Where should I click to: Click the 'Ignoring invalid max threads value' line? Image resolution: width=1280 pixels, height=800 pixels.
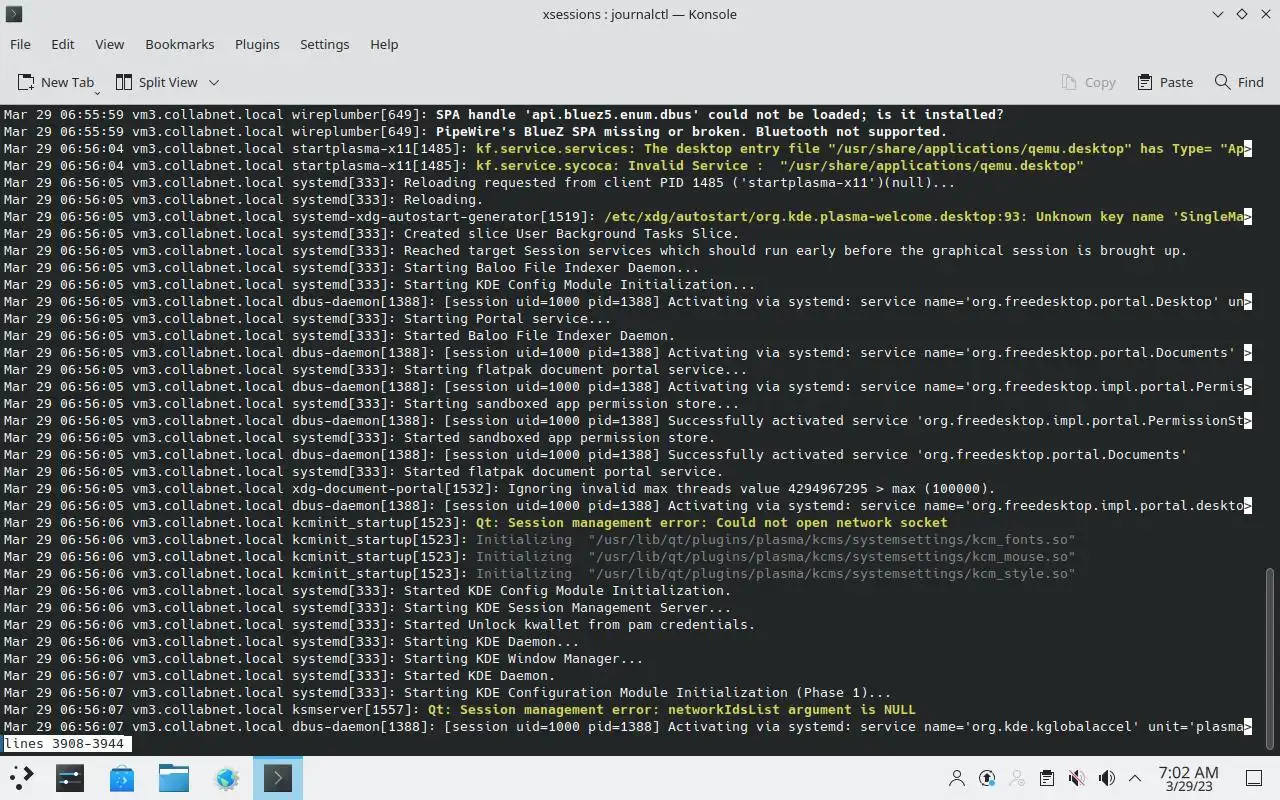499,488
